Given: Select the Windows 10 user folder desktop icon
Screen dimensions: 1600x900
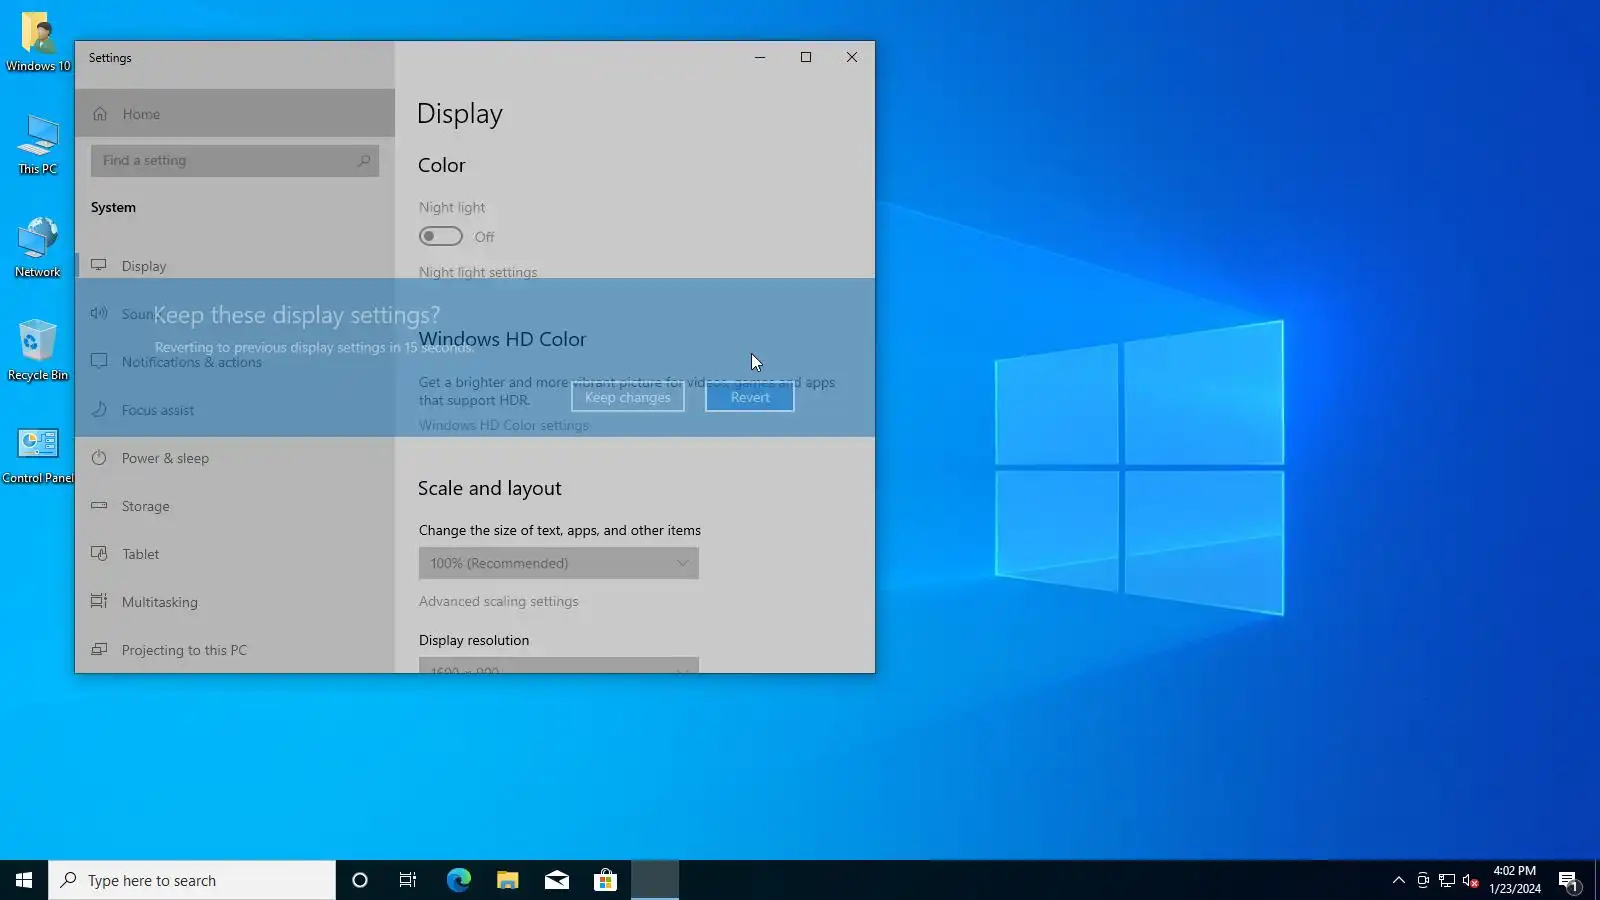Looking at the screenshot, I should point(38,42).
